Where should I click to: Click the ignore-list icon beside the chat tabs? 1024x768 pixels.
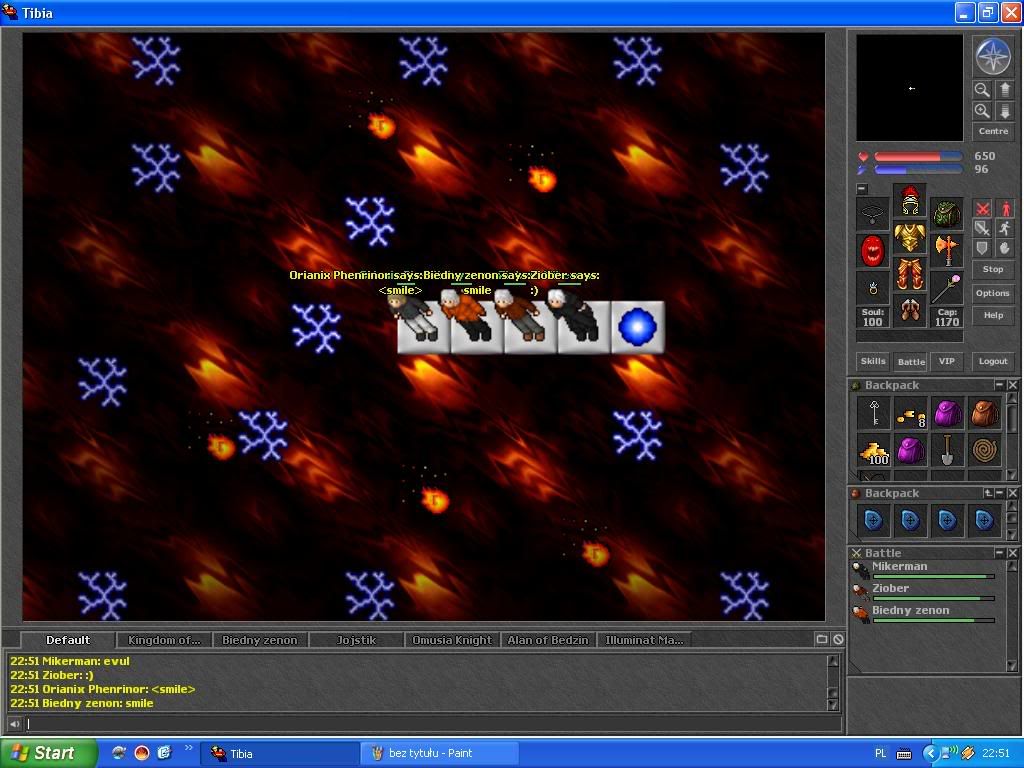838,639
